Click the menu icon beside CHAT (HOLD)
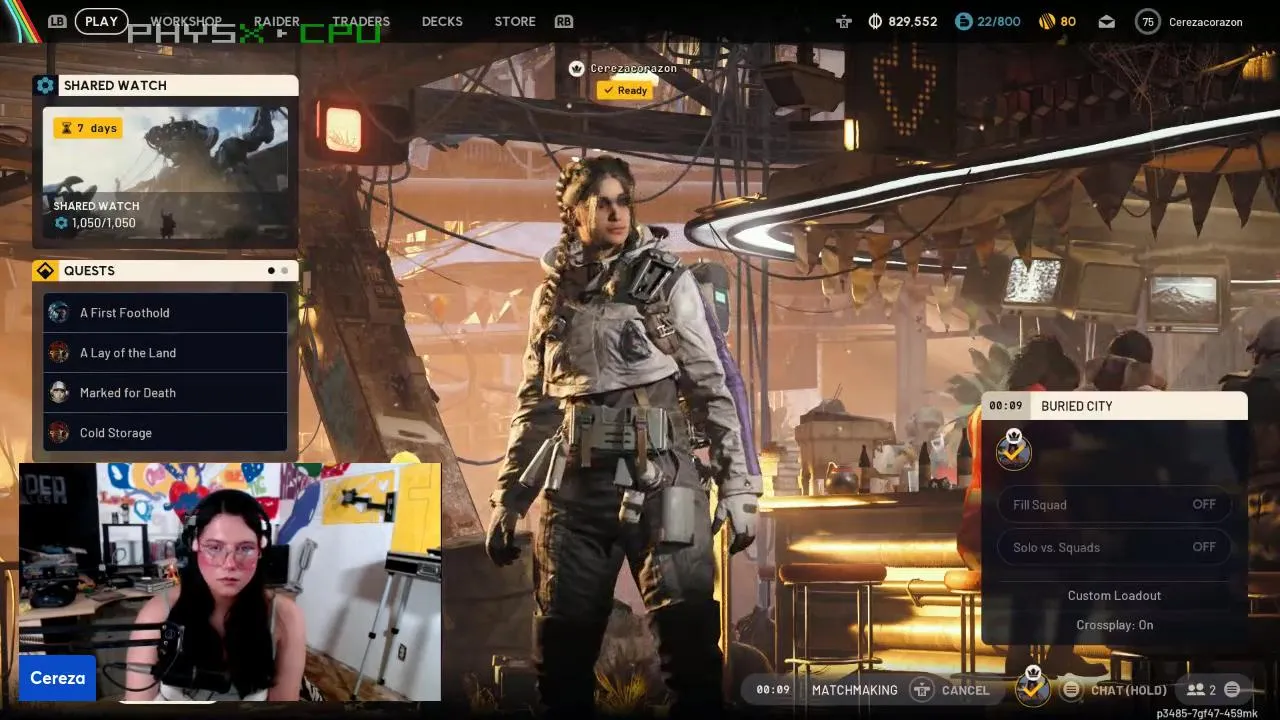 pos(1071,689)
